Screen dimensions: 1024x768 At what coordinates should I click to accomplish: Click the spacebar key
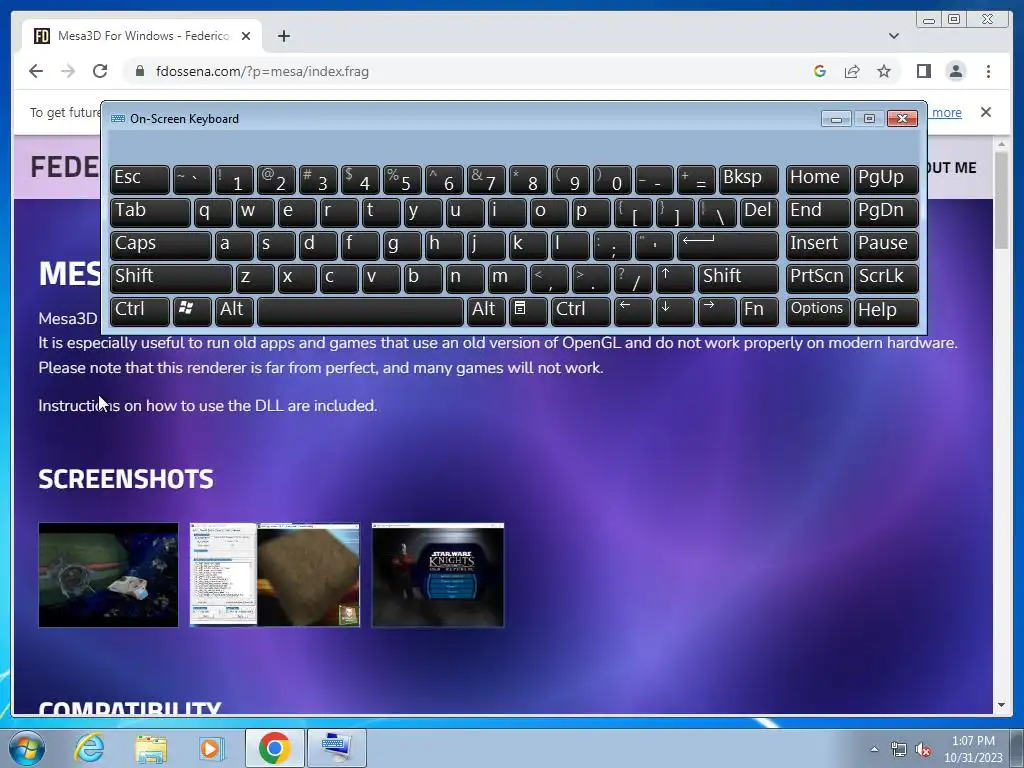360,310
